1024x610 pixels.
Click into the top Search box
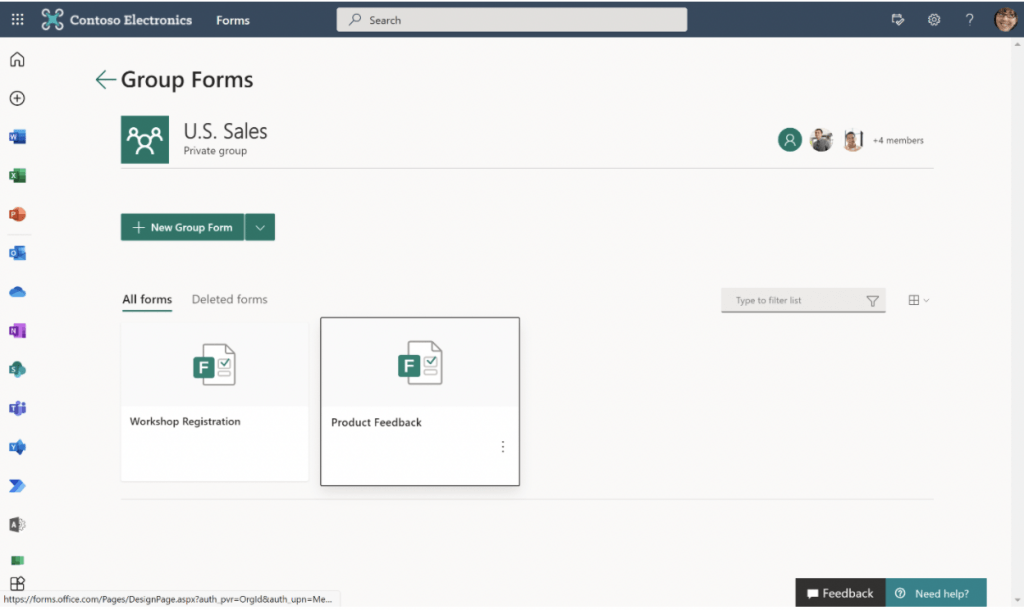(x=511, y=20)
